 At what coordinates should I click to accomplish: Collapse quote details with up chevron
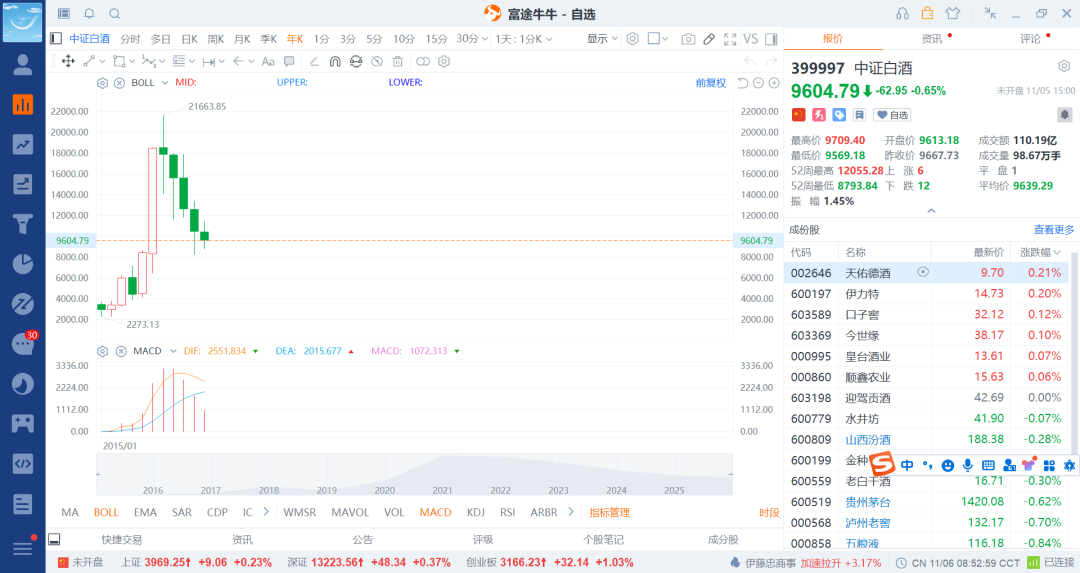pos(931,211)
